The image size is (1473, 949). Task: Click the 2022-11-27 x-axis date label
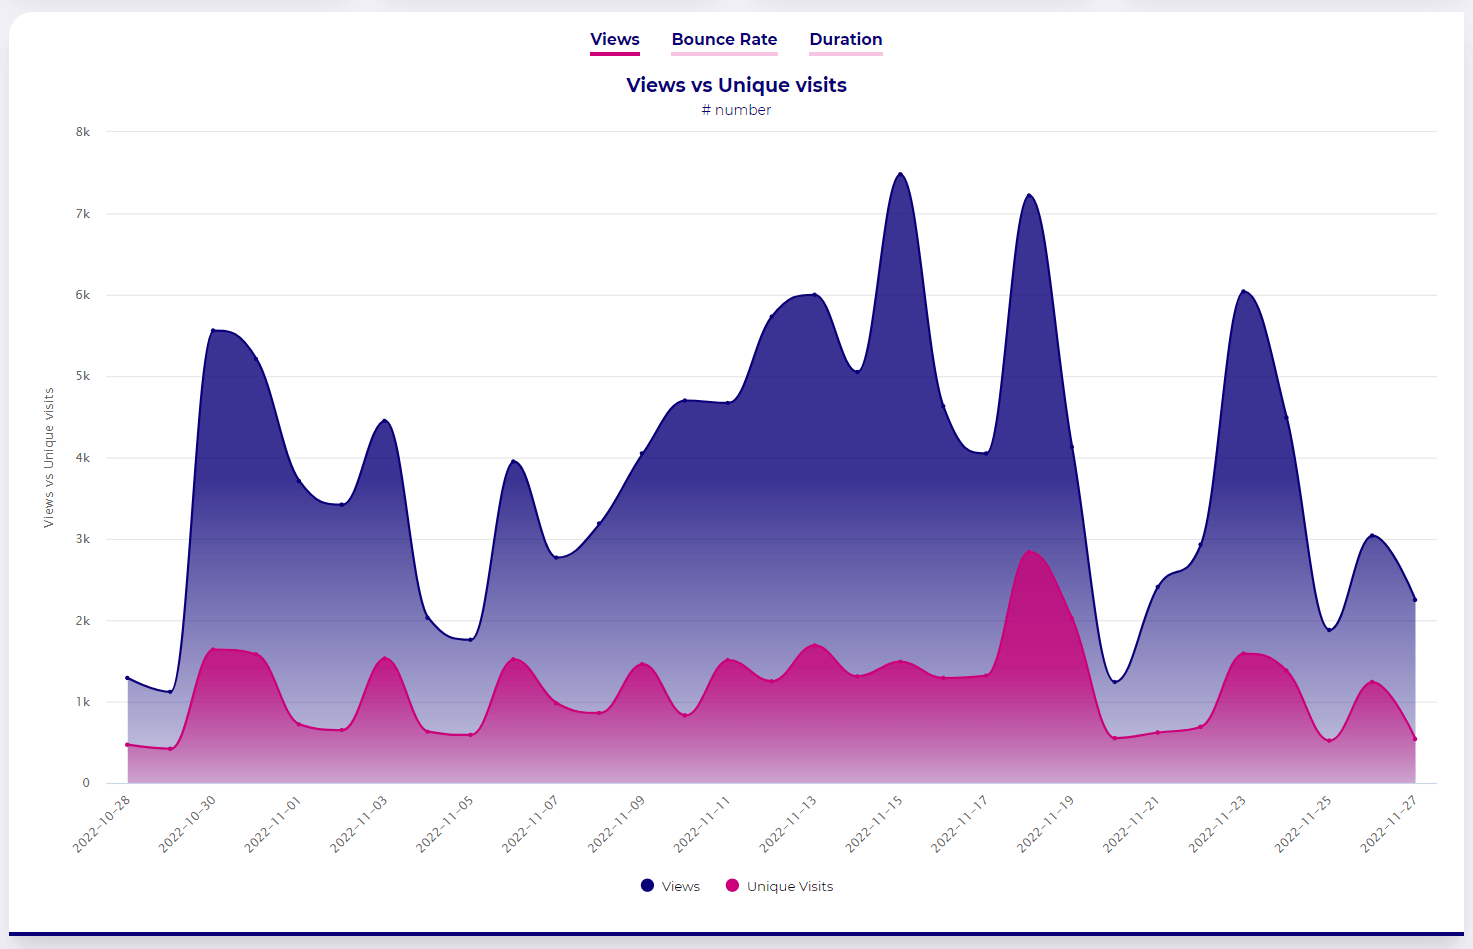coord(1390,824)
